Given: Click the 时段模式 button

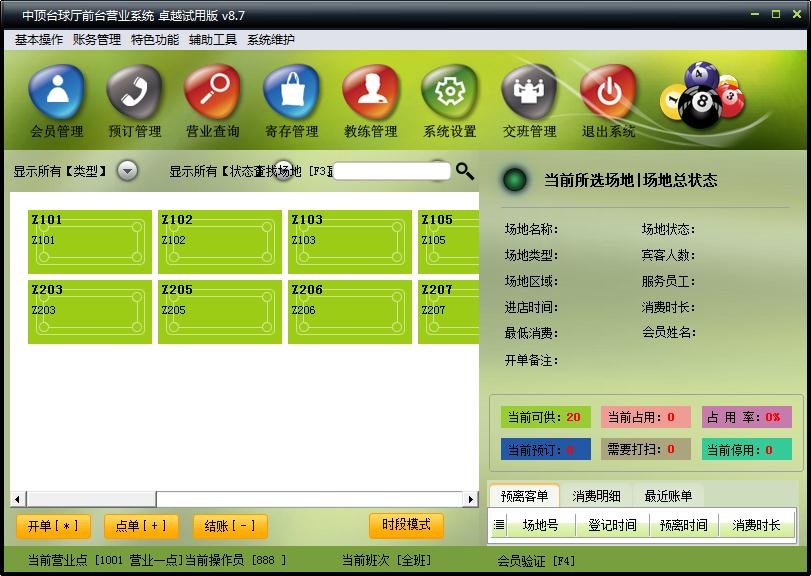Looking at the screenshot, I should pyautogui.click(x=406, y=525).
